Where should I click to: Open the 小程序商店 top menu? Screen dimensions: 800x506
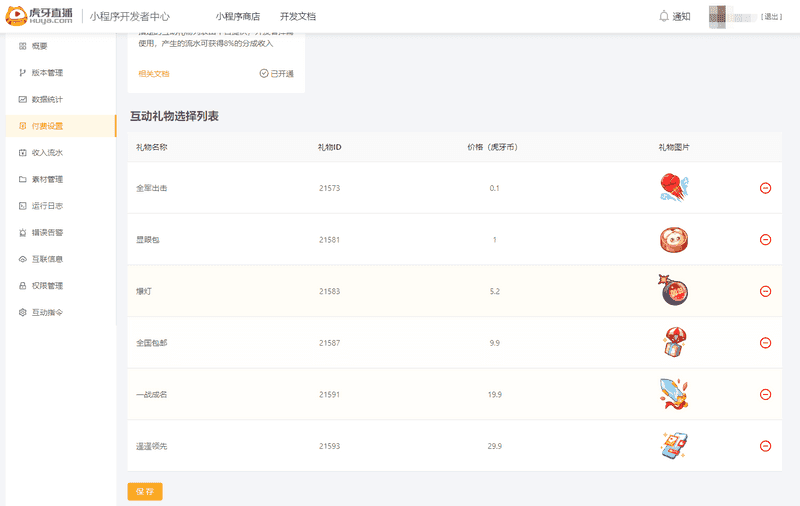click(x=238, y=16)
